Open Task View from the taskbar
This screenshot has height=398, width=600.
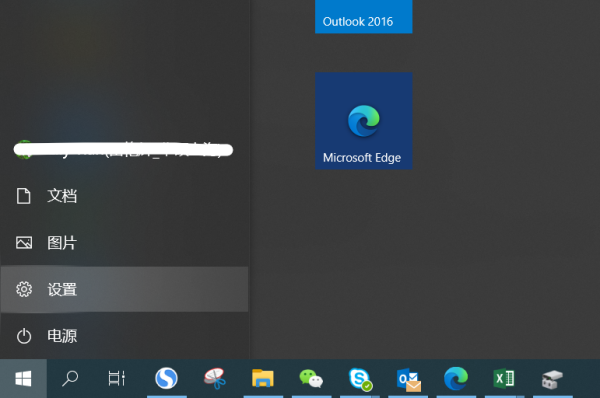tap(117, 378)
